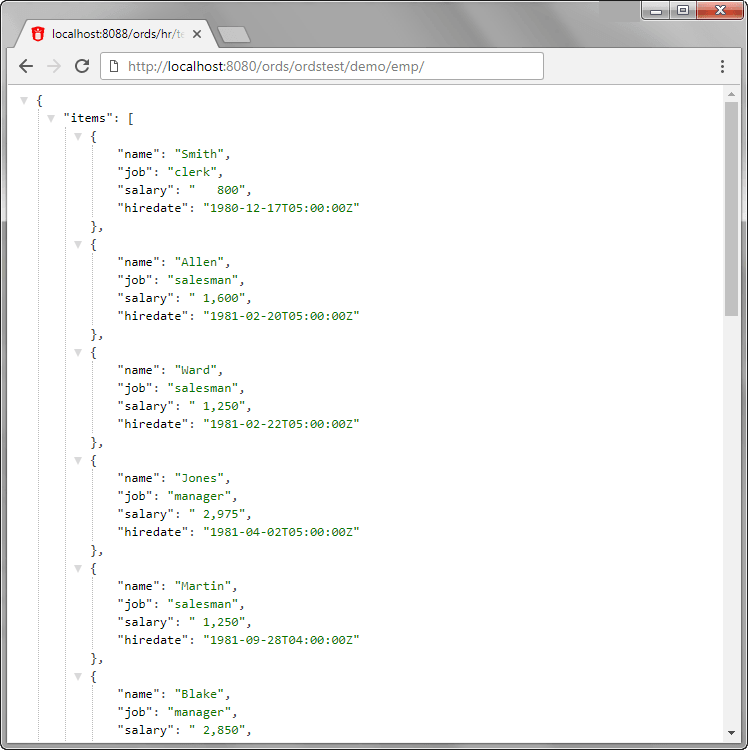Select the localhost:8088/ords/hr tab

click(x=117, y=34)
